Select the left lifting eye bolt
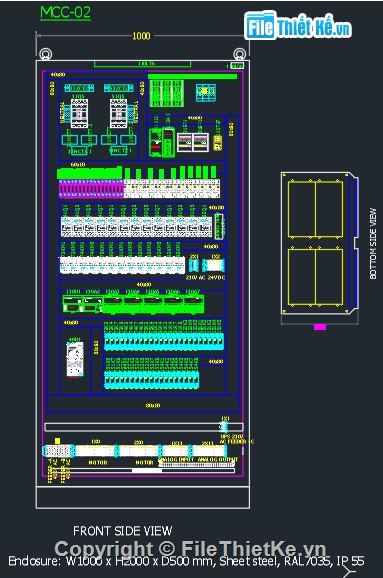The height and width of the screenshot is (578, 383). (45, 53)
